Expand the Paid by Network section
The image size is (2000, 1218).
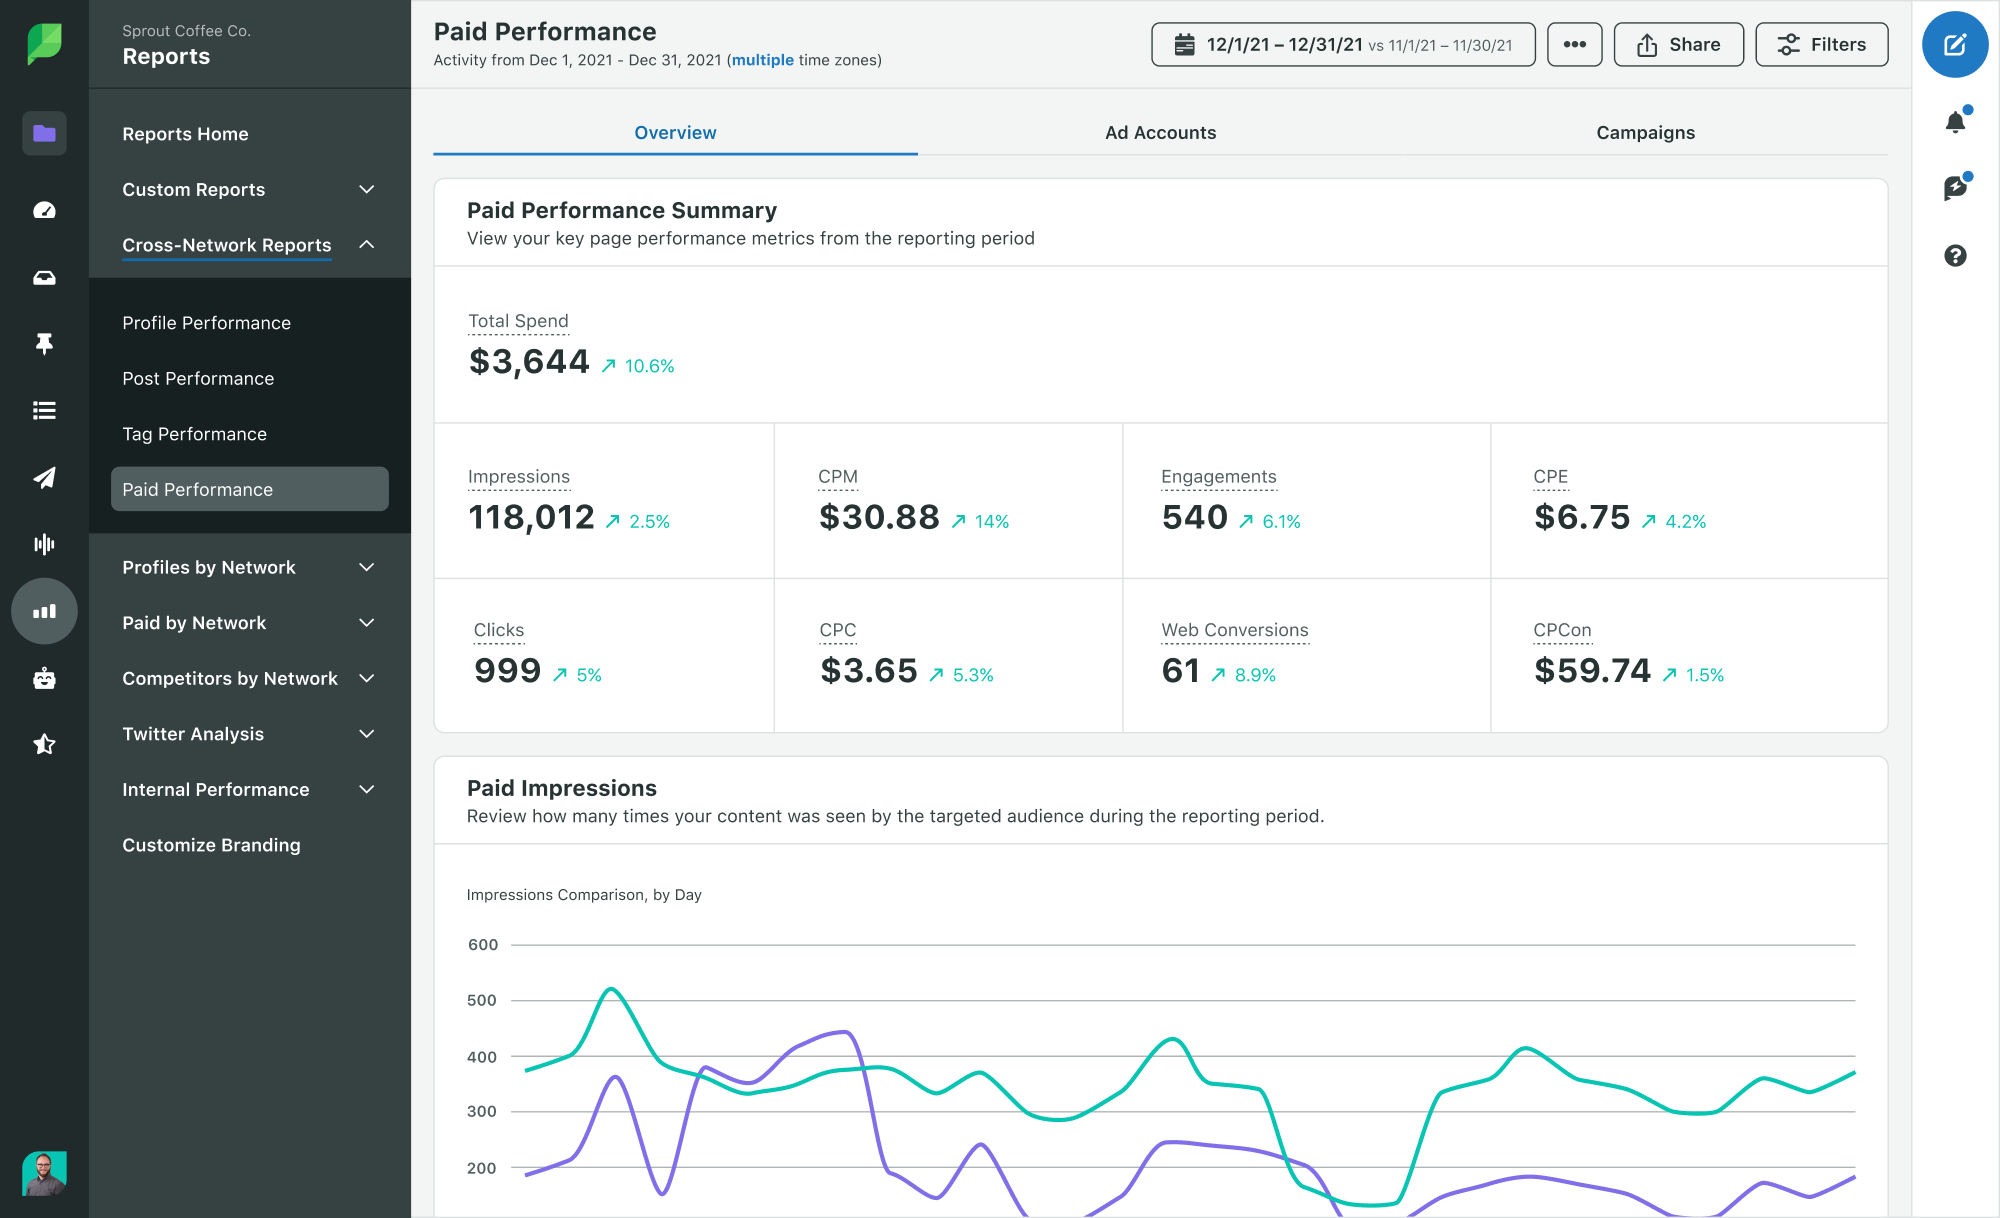367,623
